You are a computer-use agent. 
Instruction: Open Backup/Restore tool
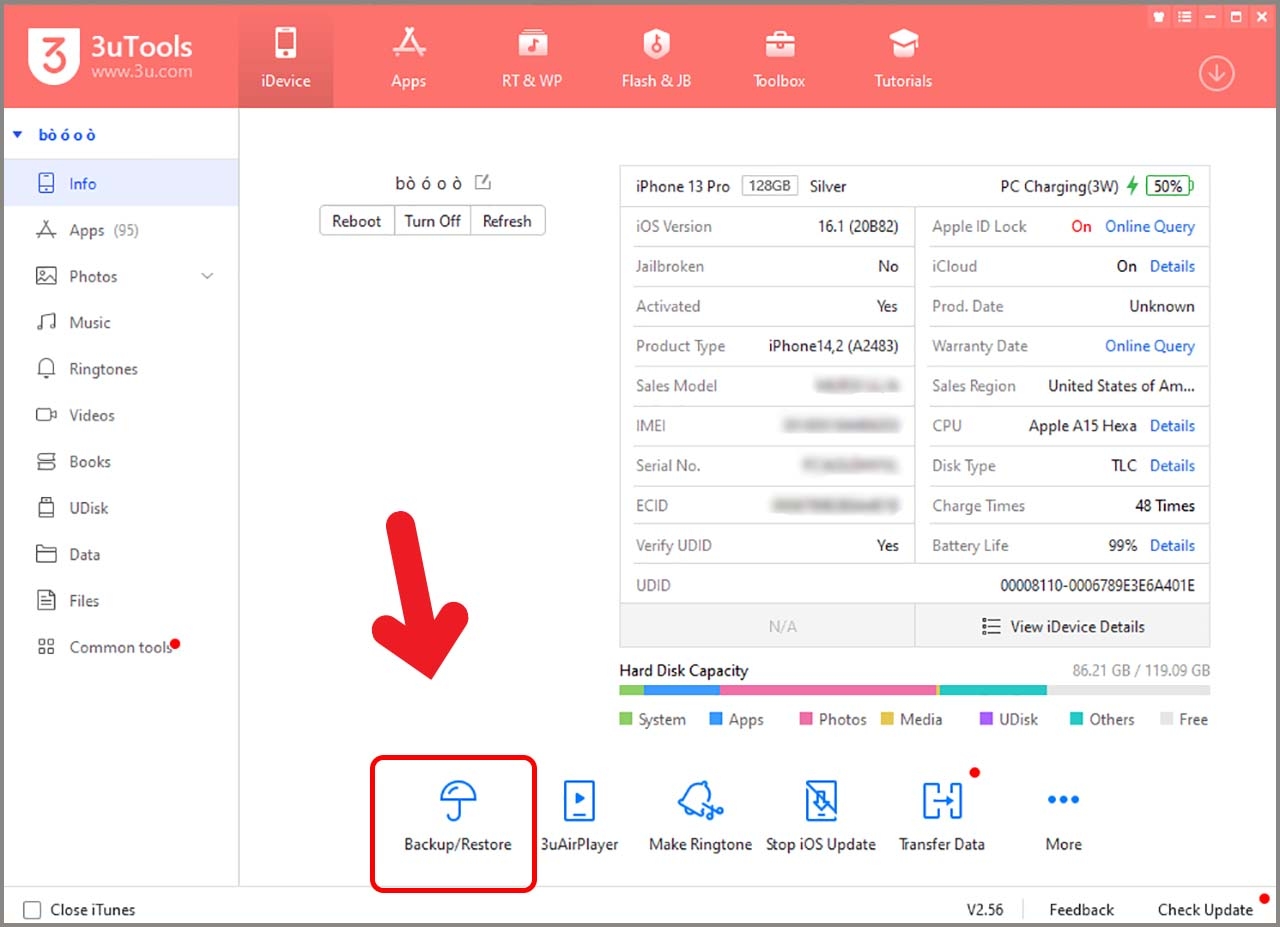(x=457, y=817)
